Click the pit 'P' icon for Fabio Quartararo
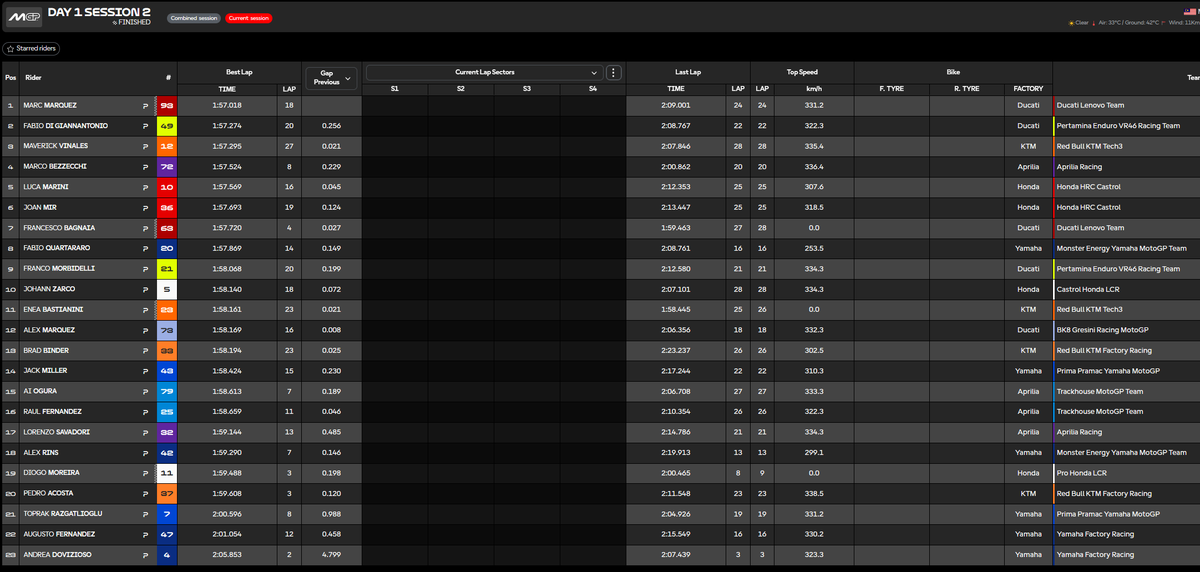 point(146,248)
